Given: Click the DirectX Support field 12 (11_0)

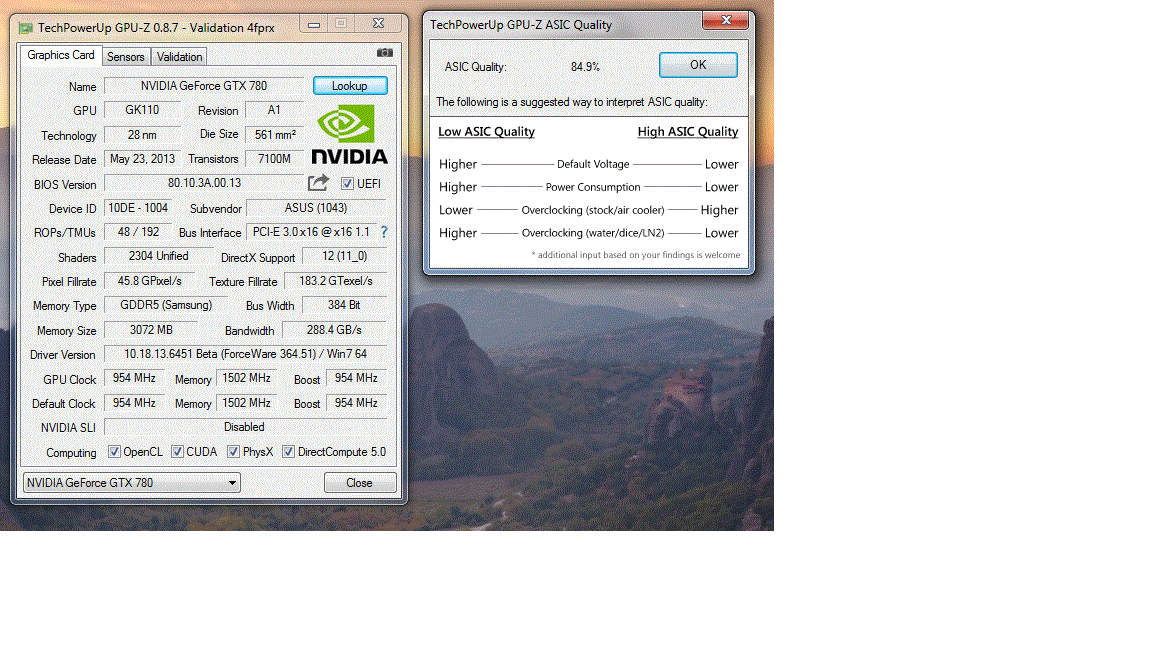Looking at the screenshot, I should click(x=345, y=256).
